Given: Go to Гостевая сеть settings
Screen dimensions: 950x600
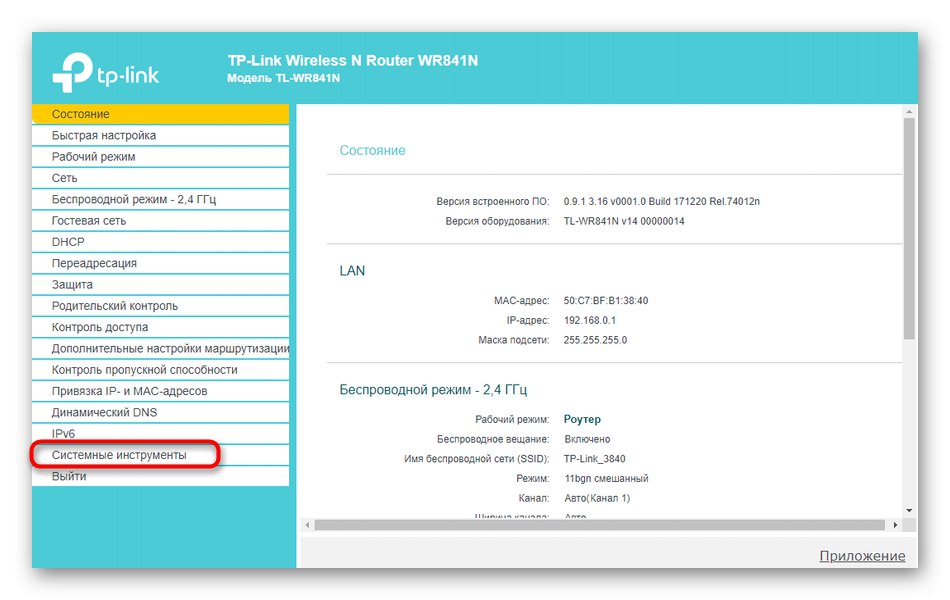Looking at the screenshot, I should point(161,221).
